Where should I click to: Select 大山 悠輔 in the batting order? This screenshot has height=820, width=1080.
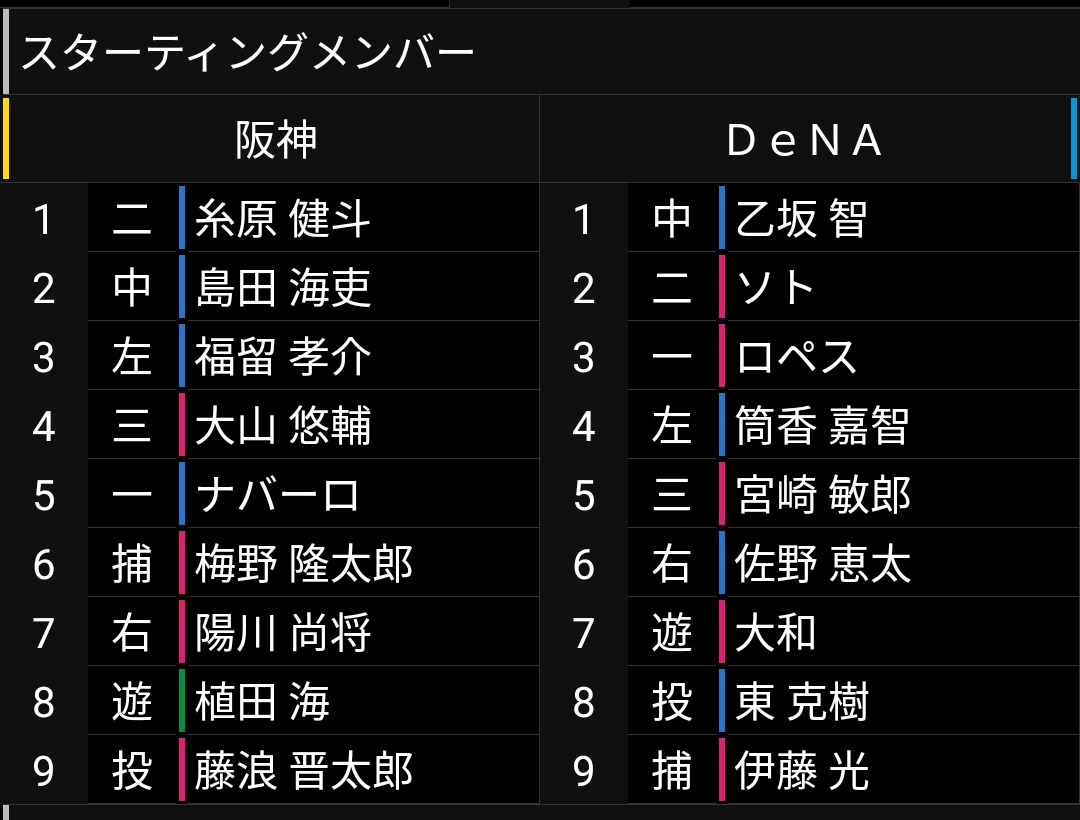point(283,426)
